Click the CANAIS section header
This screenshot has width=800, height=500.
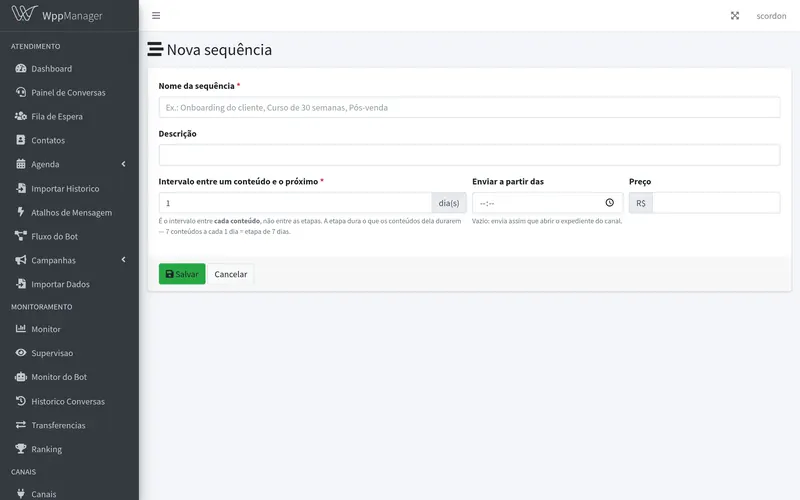23,471
